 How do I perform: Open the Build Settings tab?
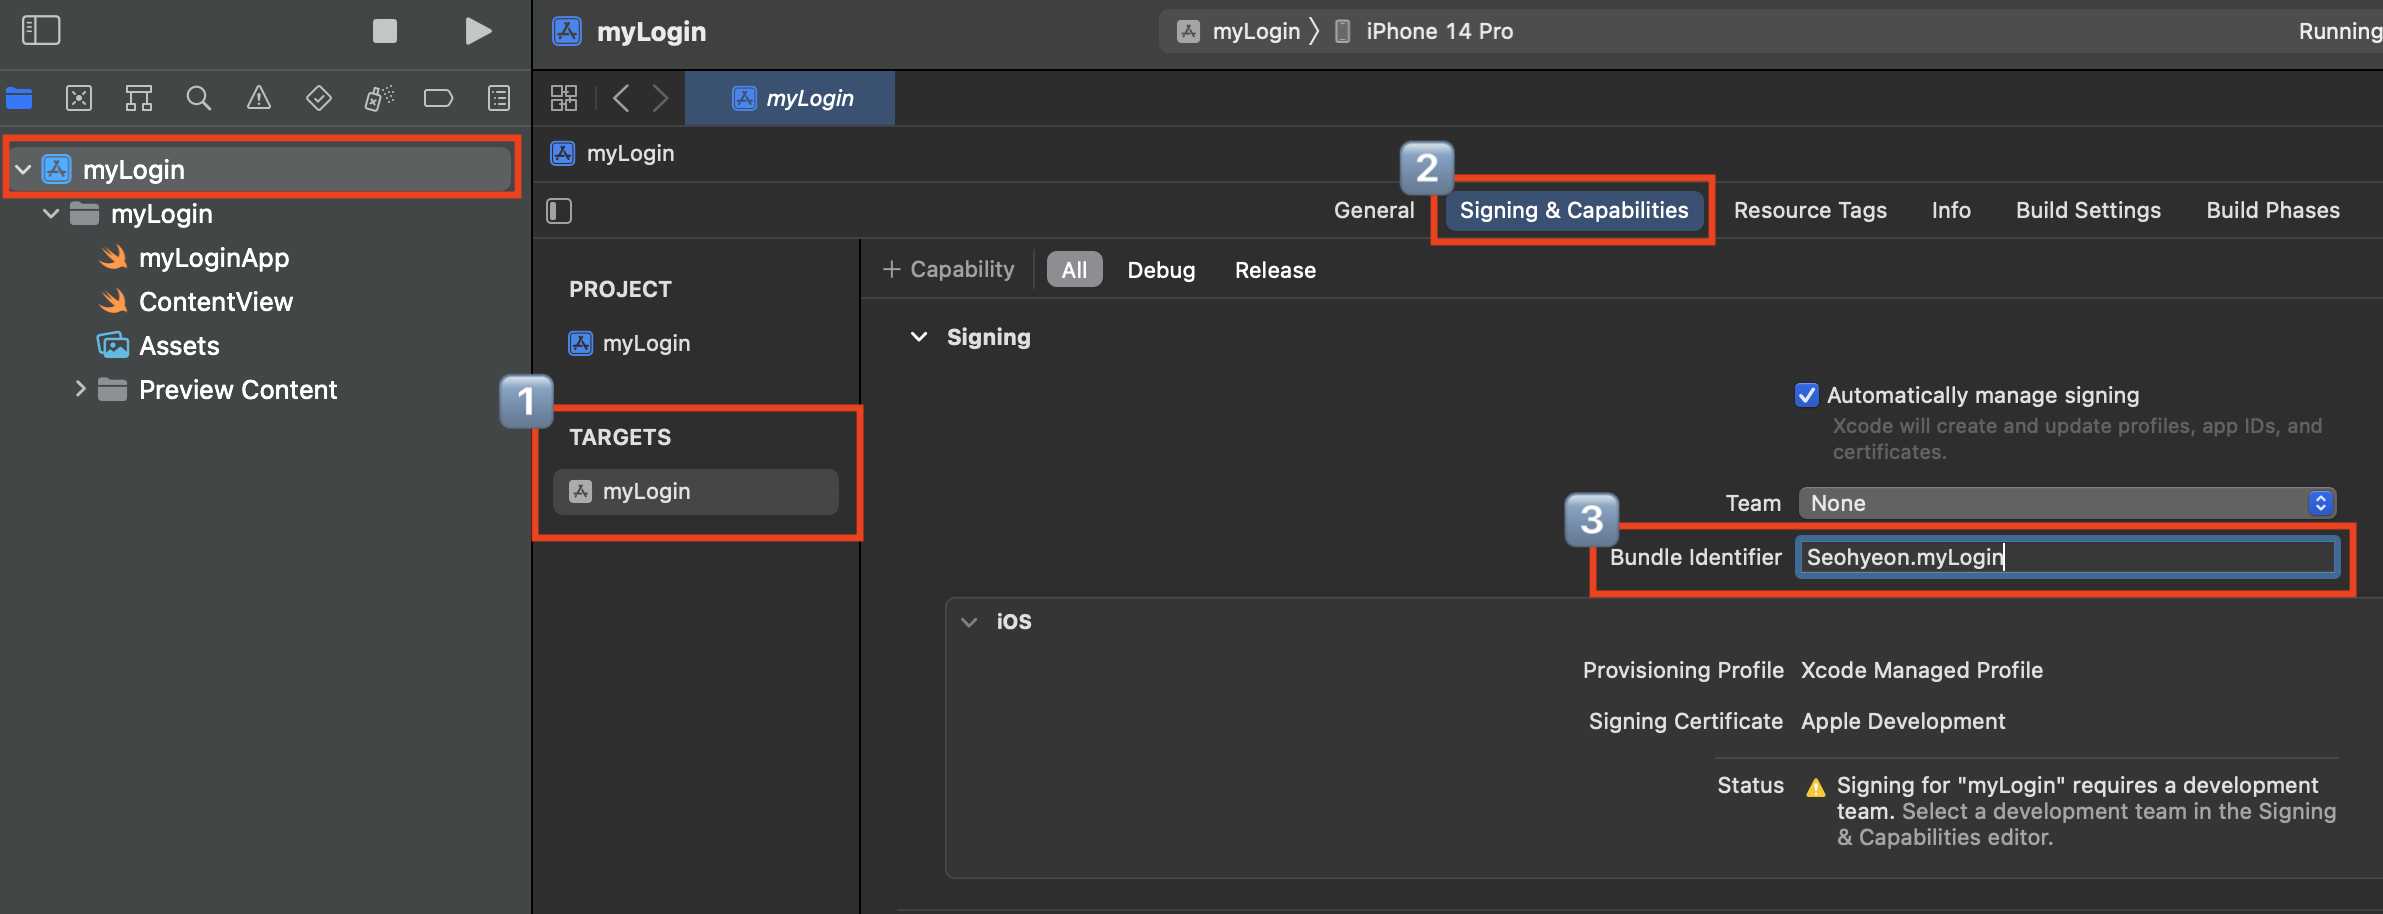[x=2088, y=210]
